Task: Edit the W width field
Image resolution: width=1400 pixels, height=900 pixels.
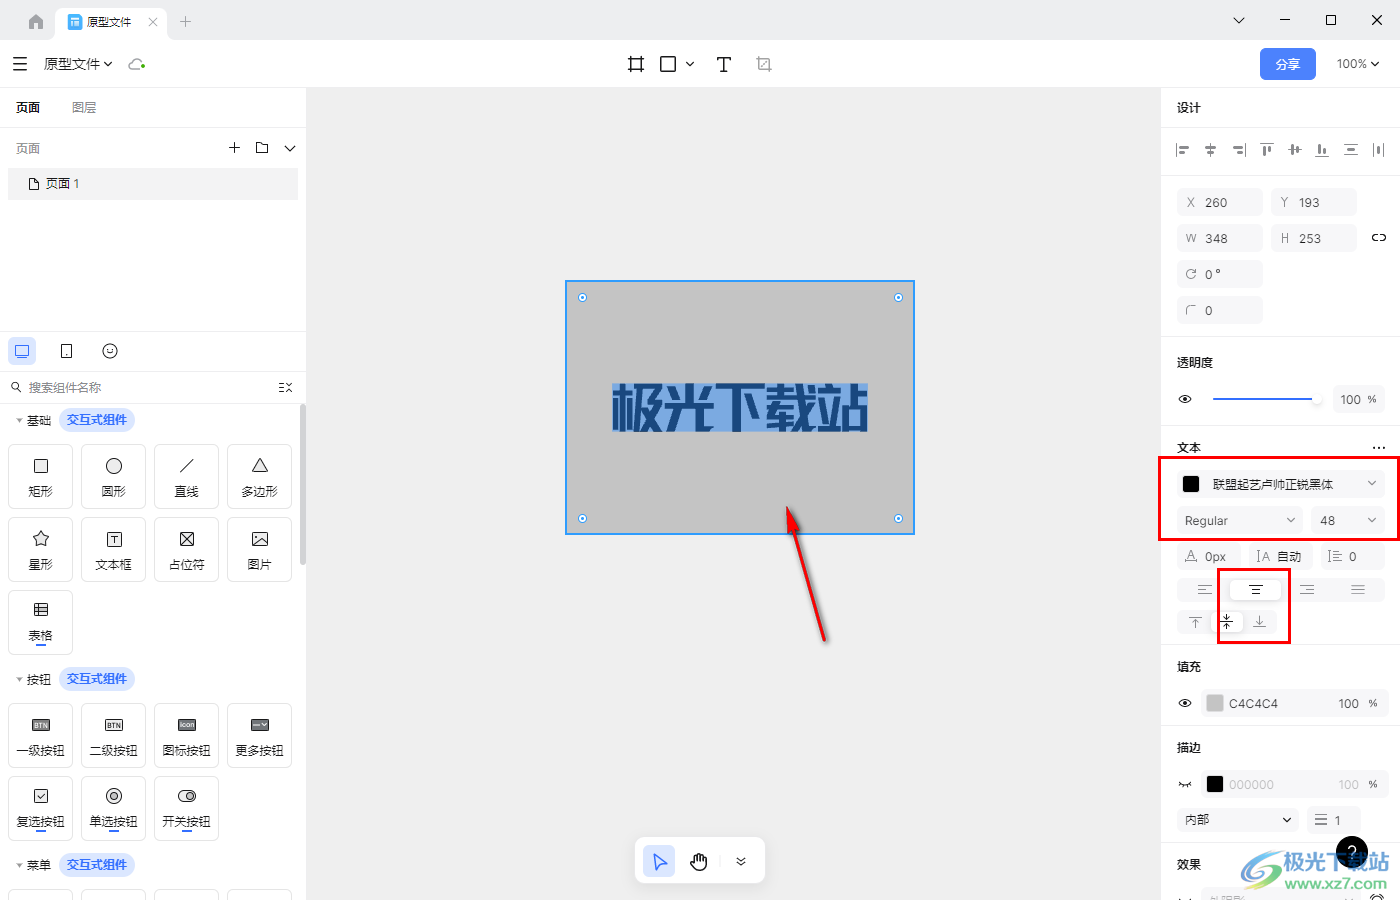Action: click(1220, 238)
